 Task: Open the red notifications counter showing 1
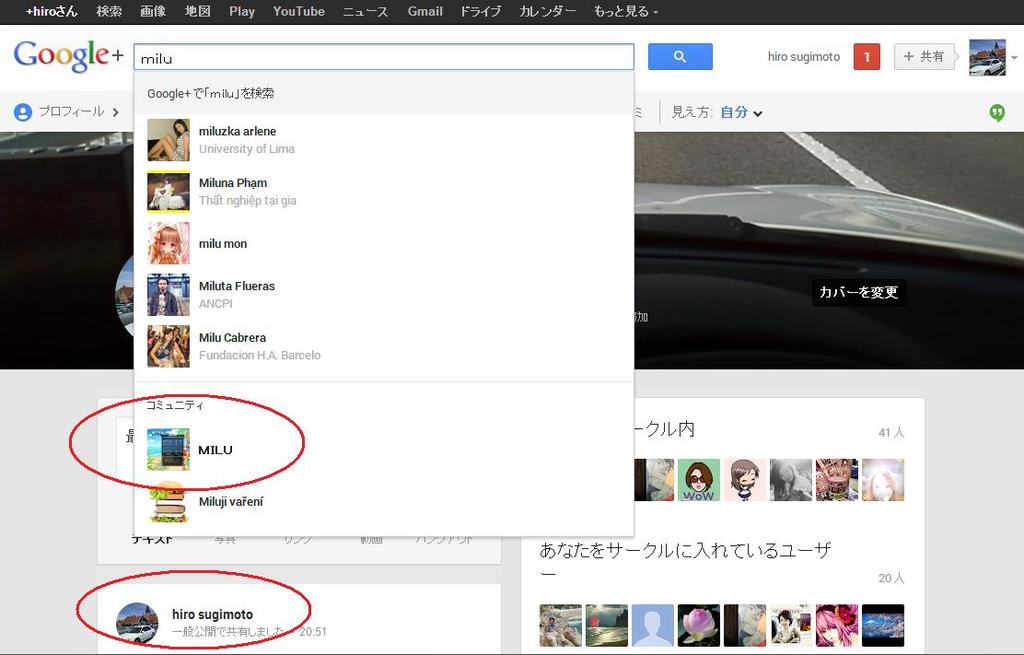[867, 57]
